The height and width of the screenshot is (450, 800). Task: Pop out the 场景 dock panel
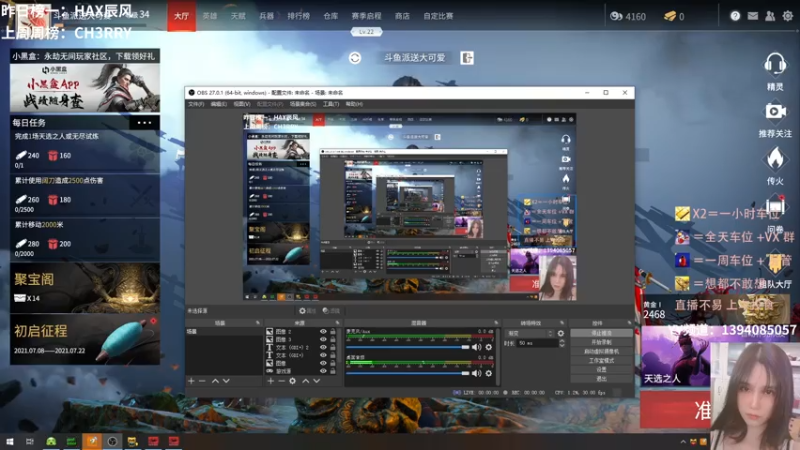(258, 323)
